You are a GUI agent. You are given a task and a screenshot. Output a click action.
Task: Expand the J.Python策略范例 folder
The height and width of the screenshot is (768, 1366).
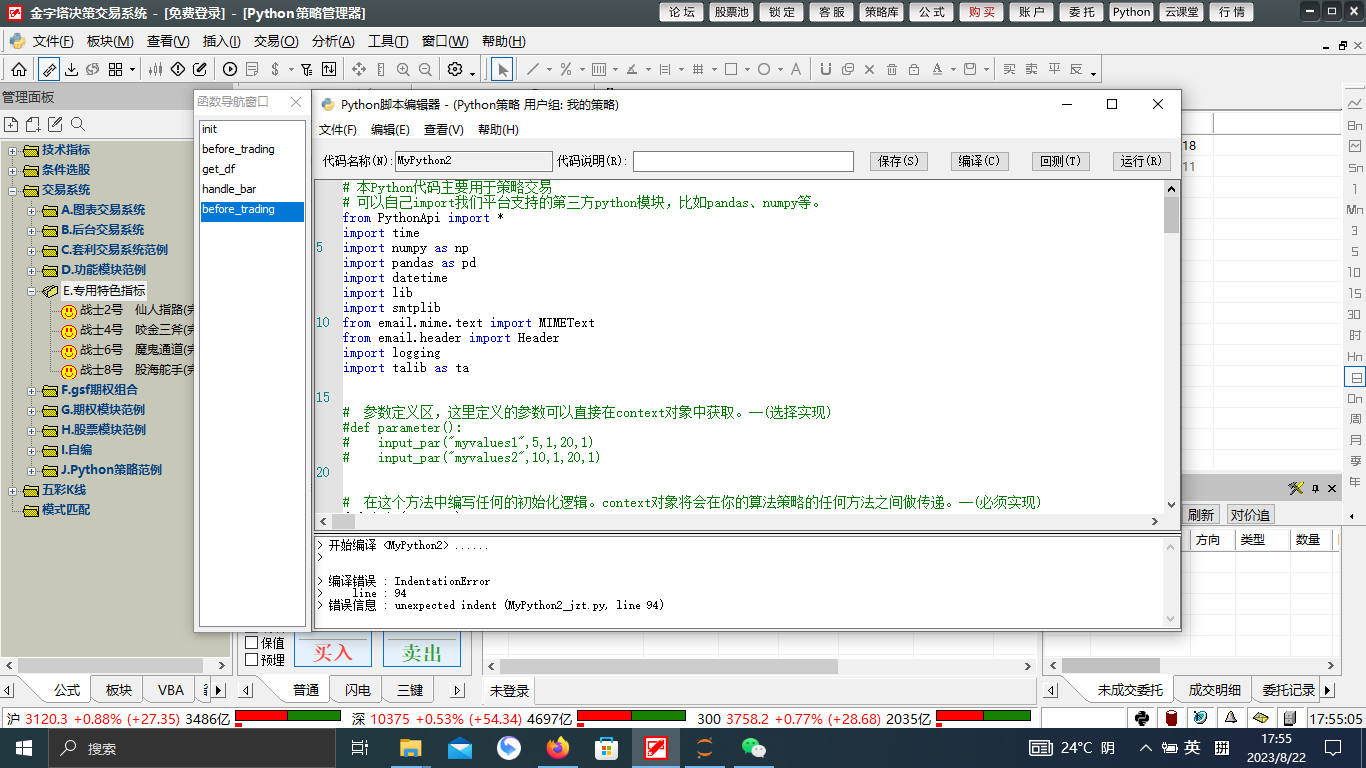click(32, 470)
